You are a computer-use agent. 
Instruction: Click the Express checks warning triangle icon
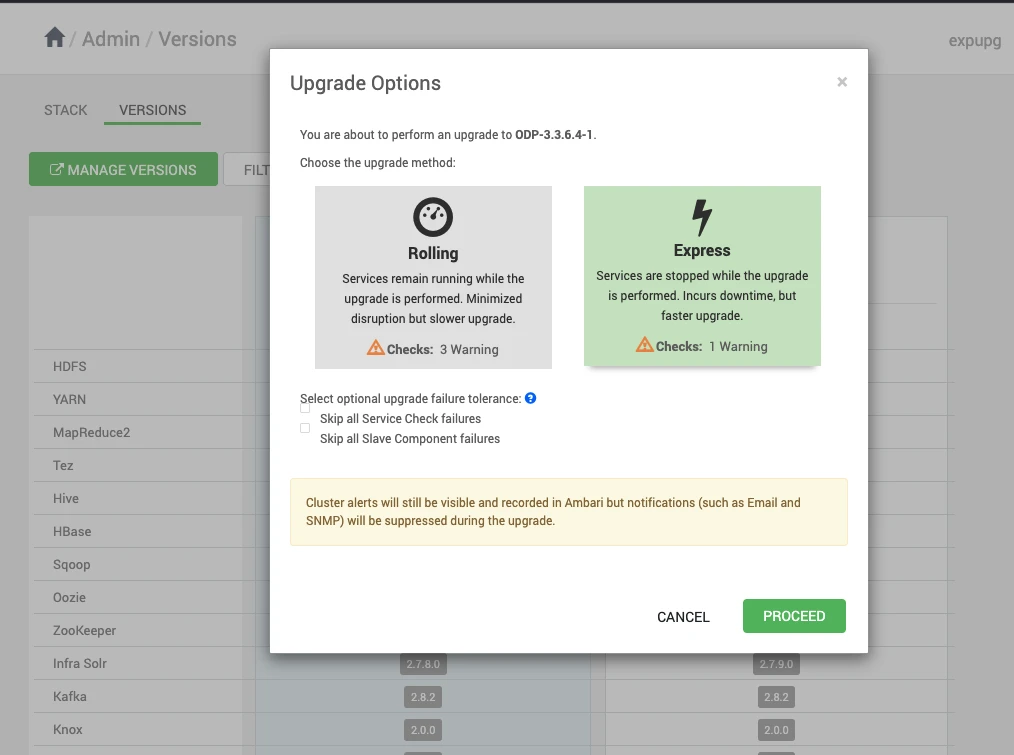click(x=645, y=345)
